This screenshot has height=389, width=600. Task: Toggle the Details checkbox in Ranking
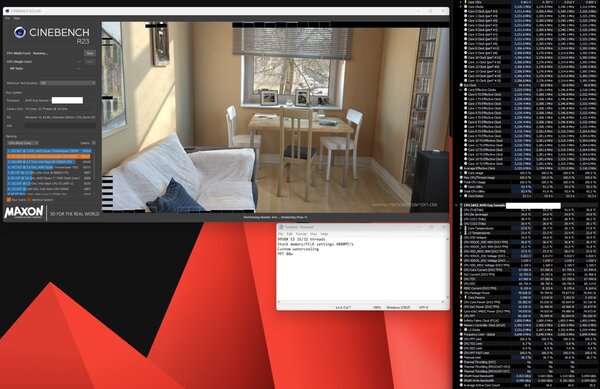point(93,143)
